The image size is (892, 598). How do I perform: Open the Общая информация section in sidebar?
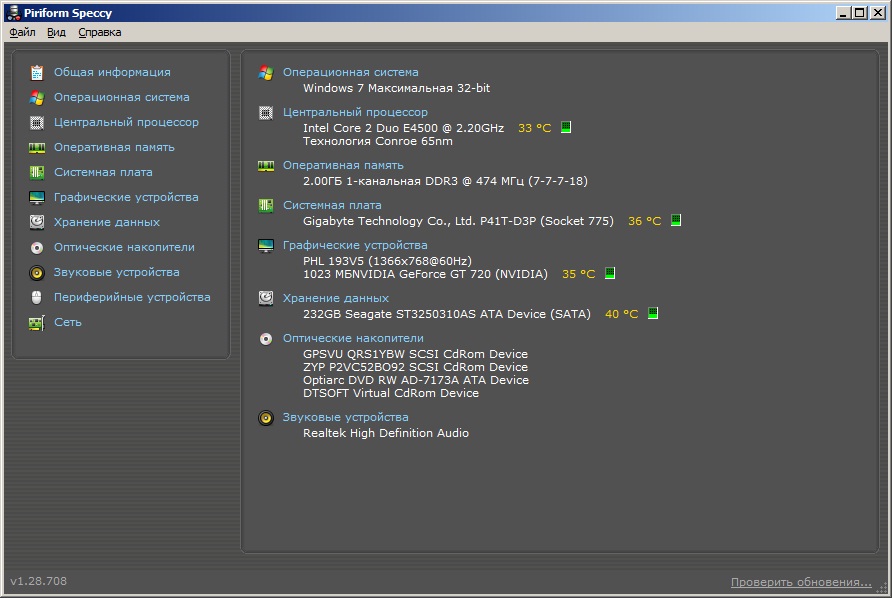point(112,72)
